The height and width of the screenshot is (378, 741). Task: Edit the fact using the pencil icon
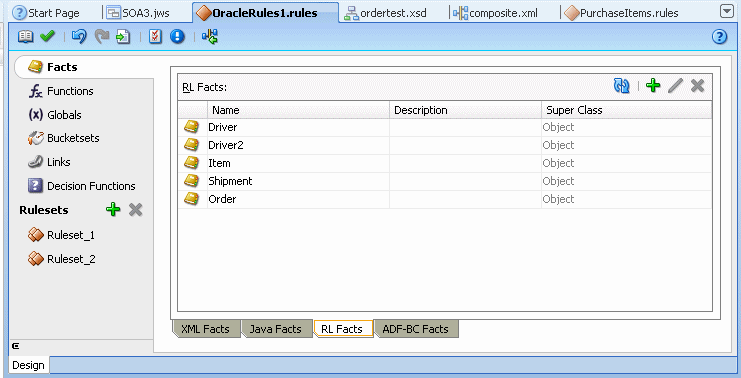[675, 86]
